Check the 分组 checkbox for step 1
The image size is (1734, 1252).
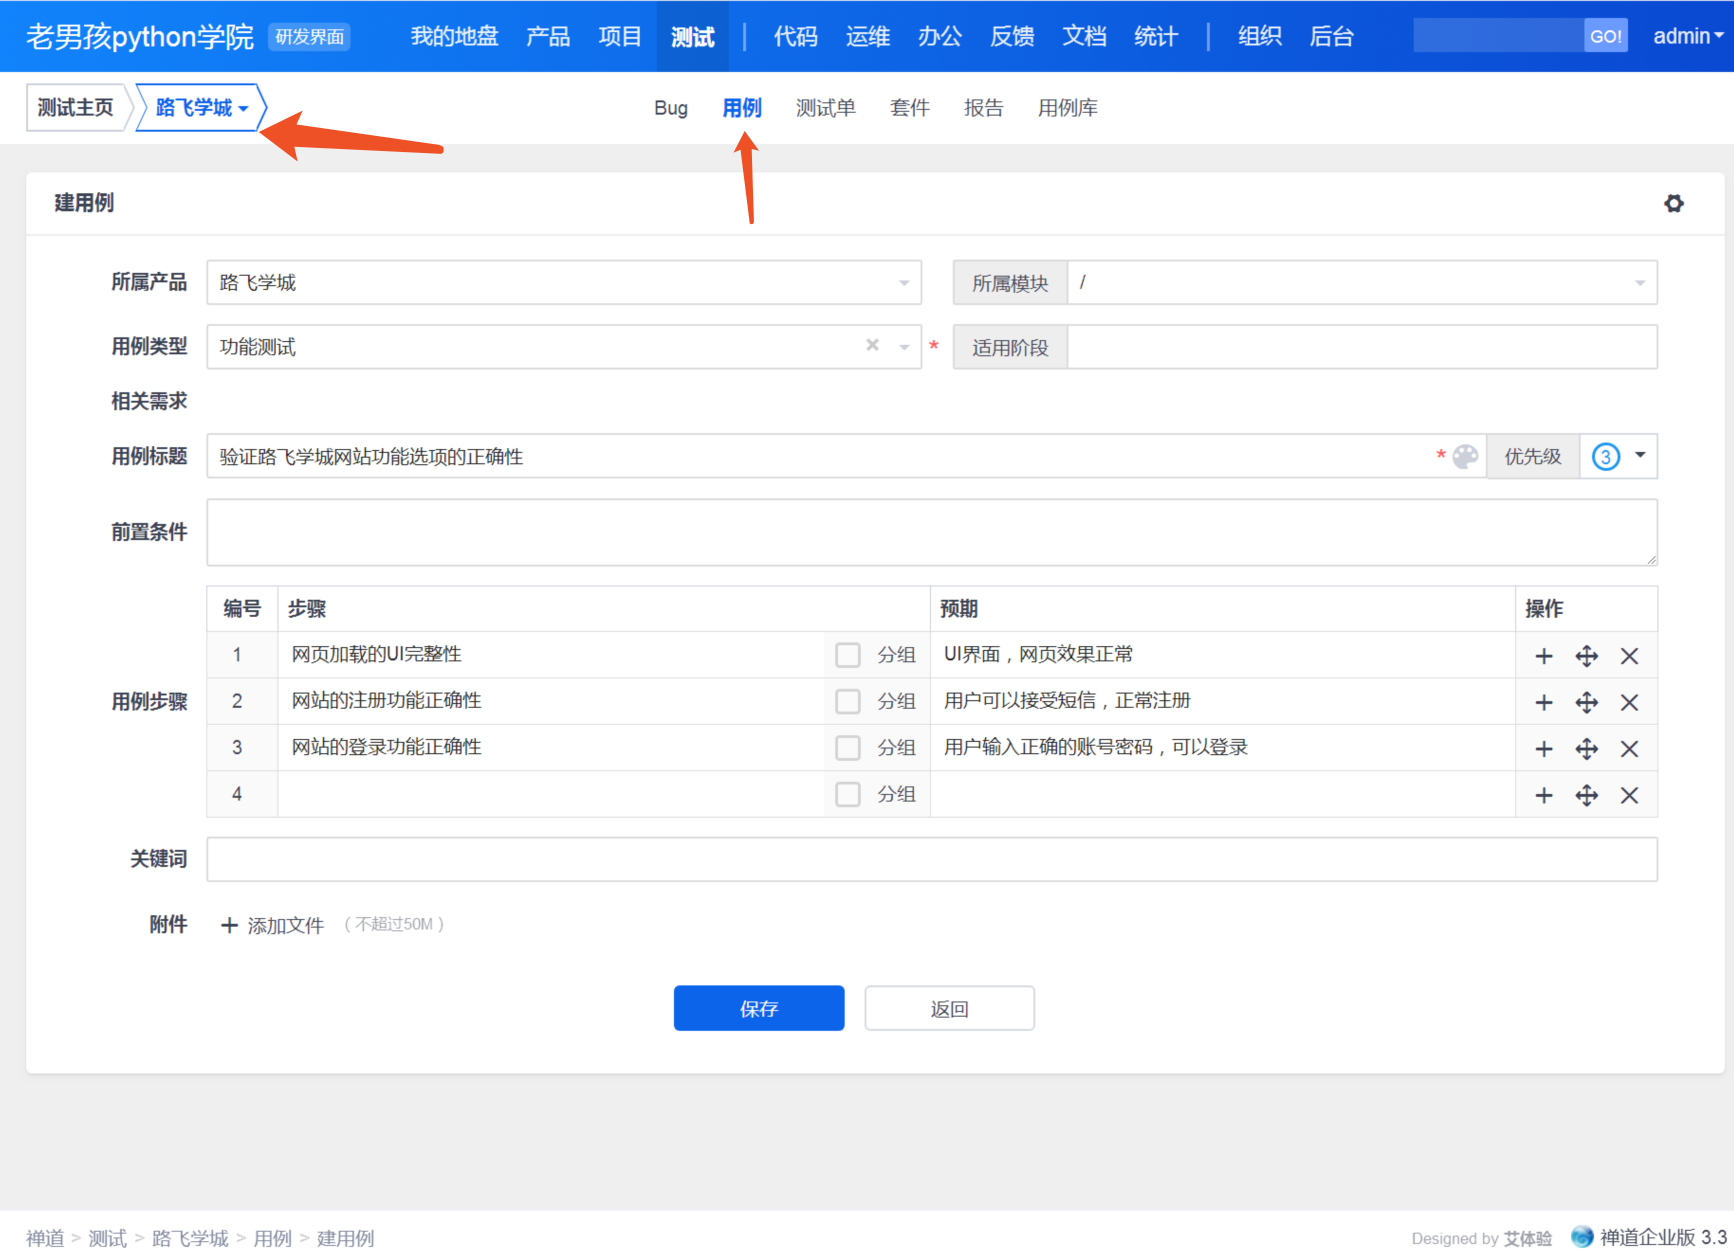pyautogui.click(x=848, y=655)
